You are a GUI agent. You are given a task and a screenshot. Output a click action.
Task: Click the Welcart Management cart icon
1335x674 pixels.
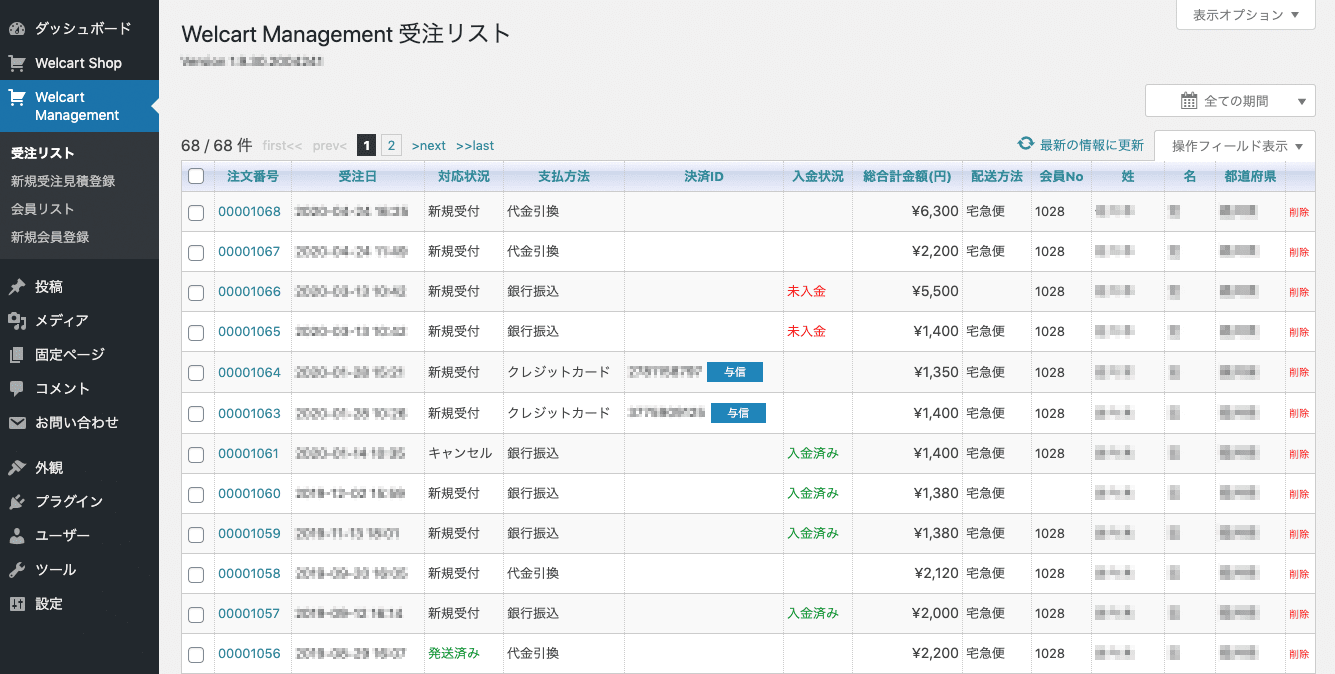click(17, 98)
